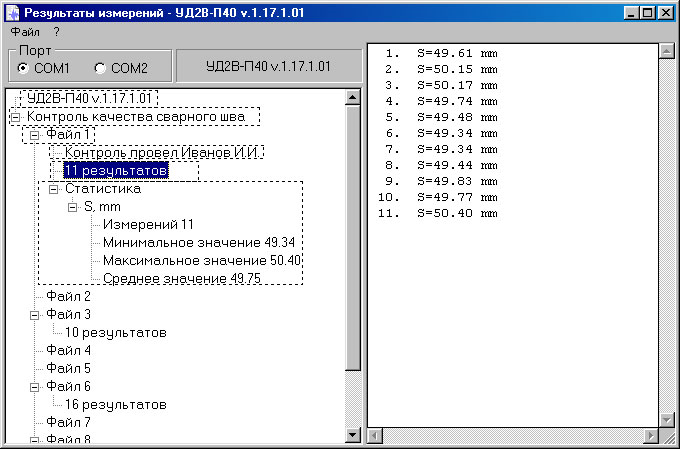Select the Файл 6 tree item
680x449 pixels.
tap(69, 386)
